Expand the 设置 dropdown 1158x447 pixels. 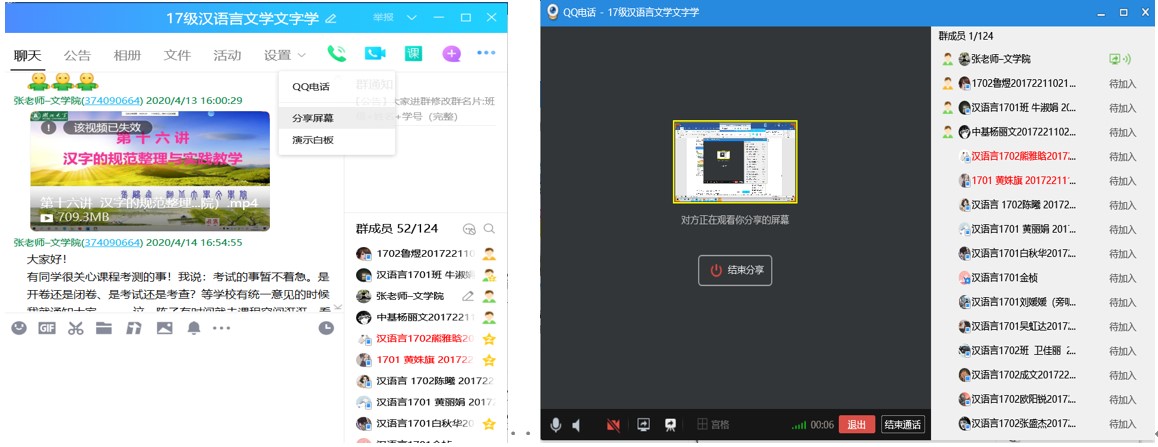click(x=285, y=55)
